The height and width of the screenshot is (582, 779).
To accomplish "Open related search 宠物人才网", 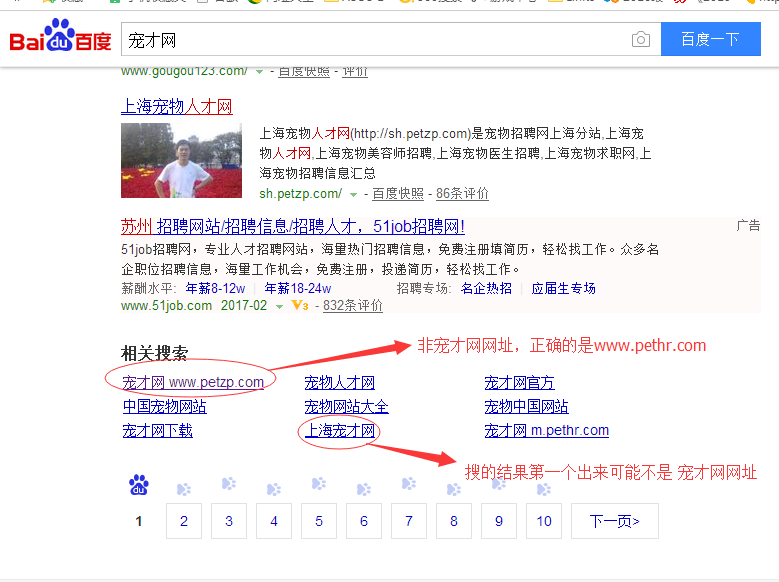I will click(x=339, y=382).
